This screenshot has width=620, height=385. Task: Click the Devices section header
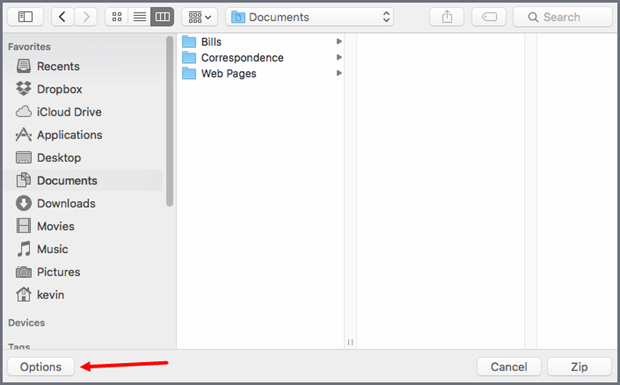click(x=26, y=323)
